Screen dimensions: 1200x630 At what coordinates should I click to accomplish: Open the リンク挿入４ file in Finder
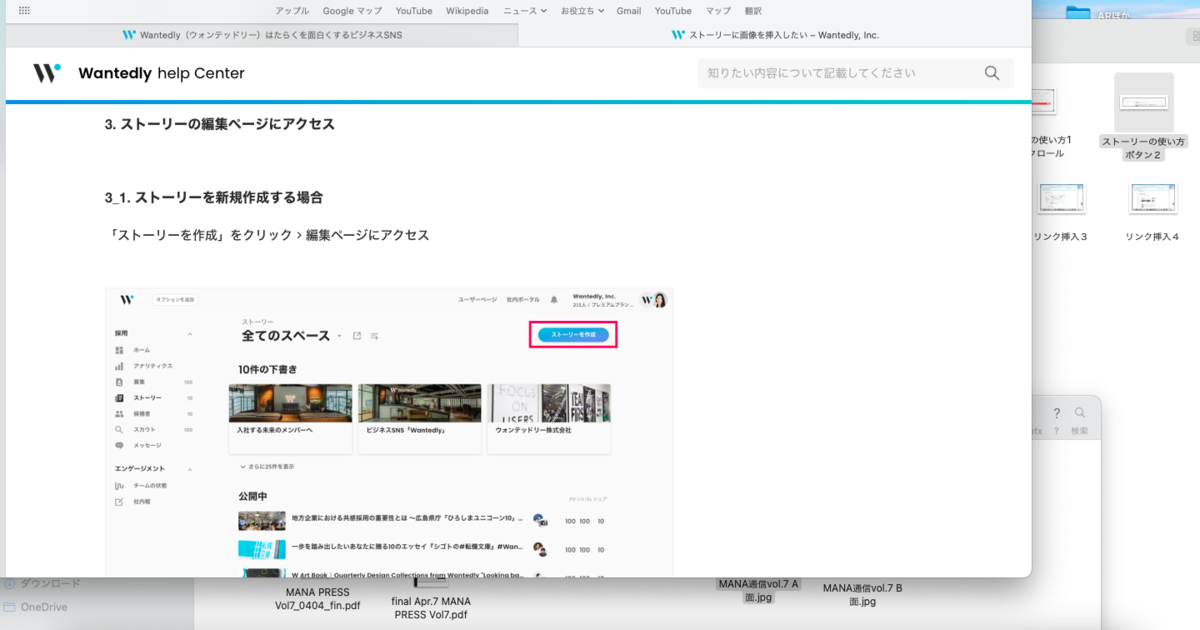(x=1152, y=199)
